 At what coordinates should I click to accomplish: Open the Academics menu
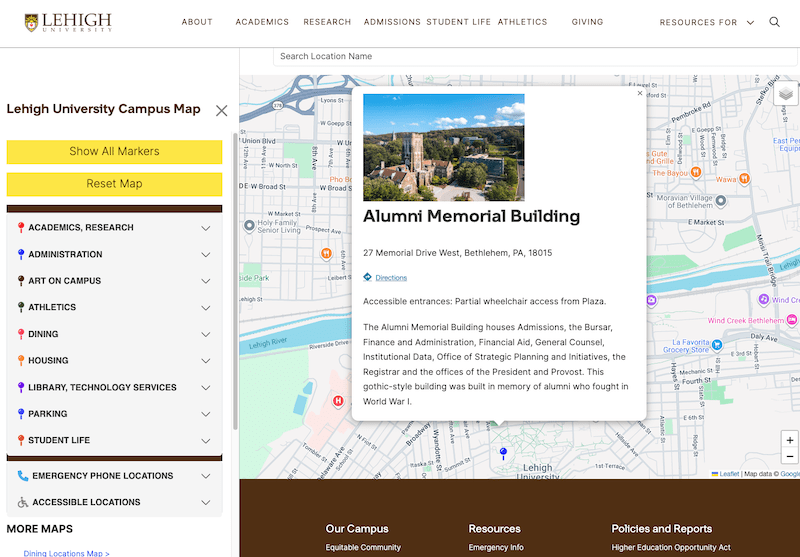262,22
